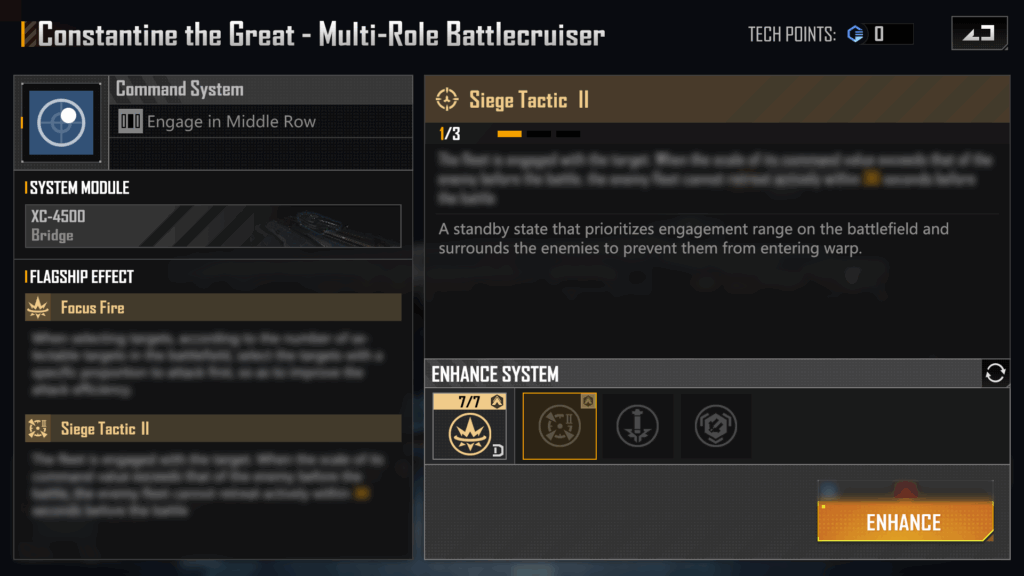Image resolution: width=1024 pixels, height=576 pixels.
Task: Select the Command System target icon
Action: [61, 122]
